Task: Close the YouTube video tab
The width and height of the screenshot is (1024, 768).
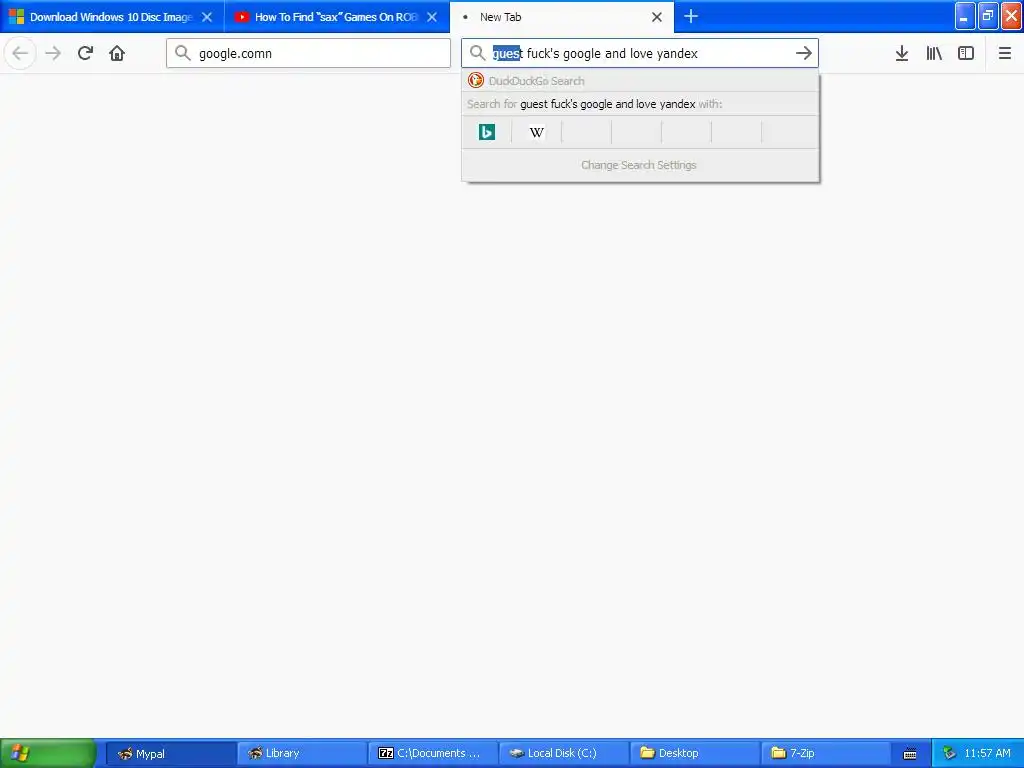Action: click(432, 17)
